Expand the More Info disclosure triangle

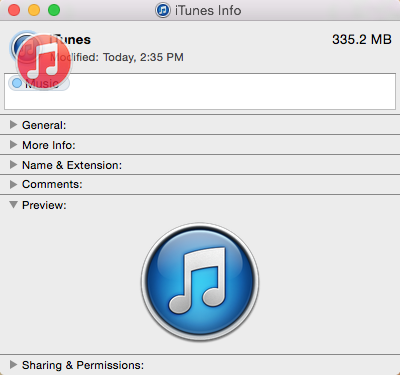pos(13,145)
